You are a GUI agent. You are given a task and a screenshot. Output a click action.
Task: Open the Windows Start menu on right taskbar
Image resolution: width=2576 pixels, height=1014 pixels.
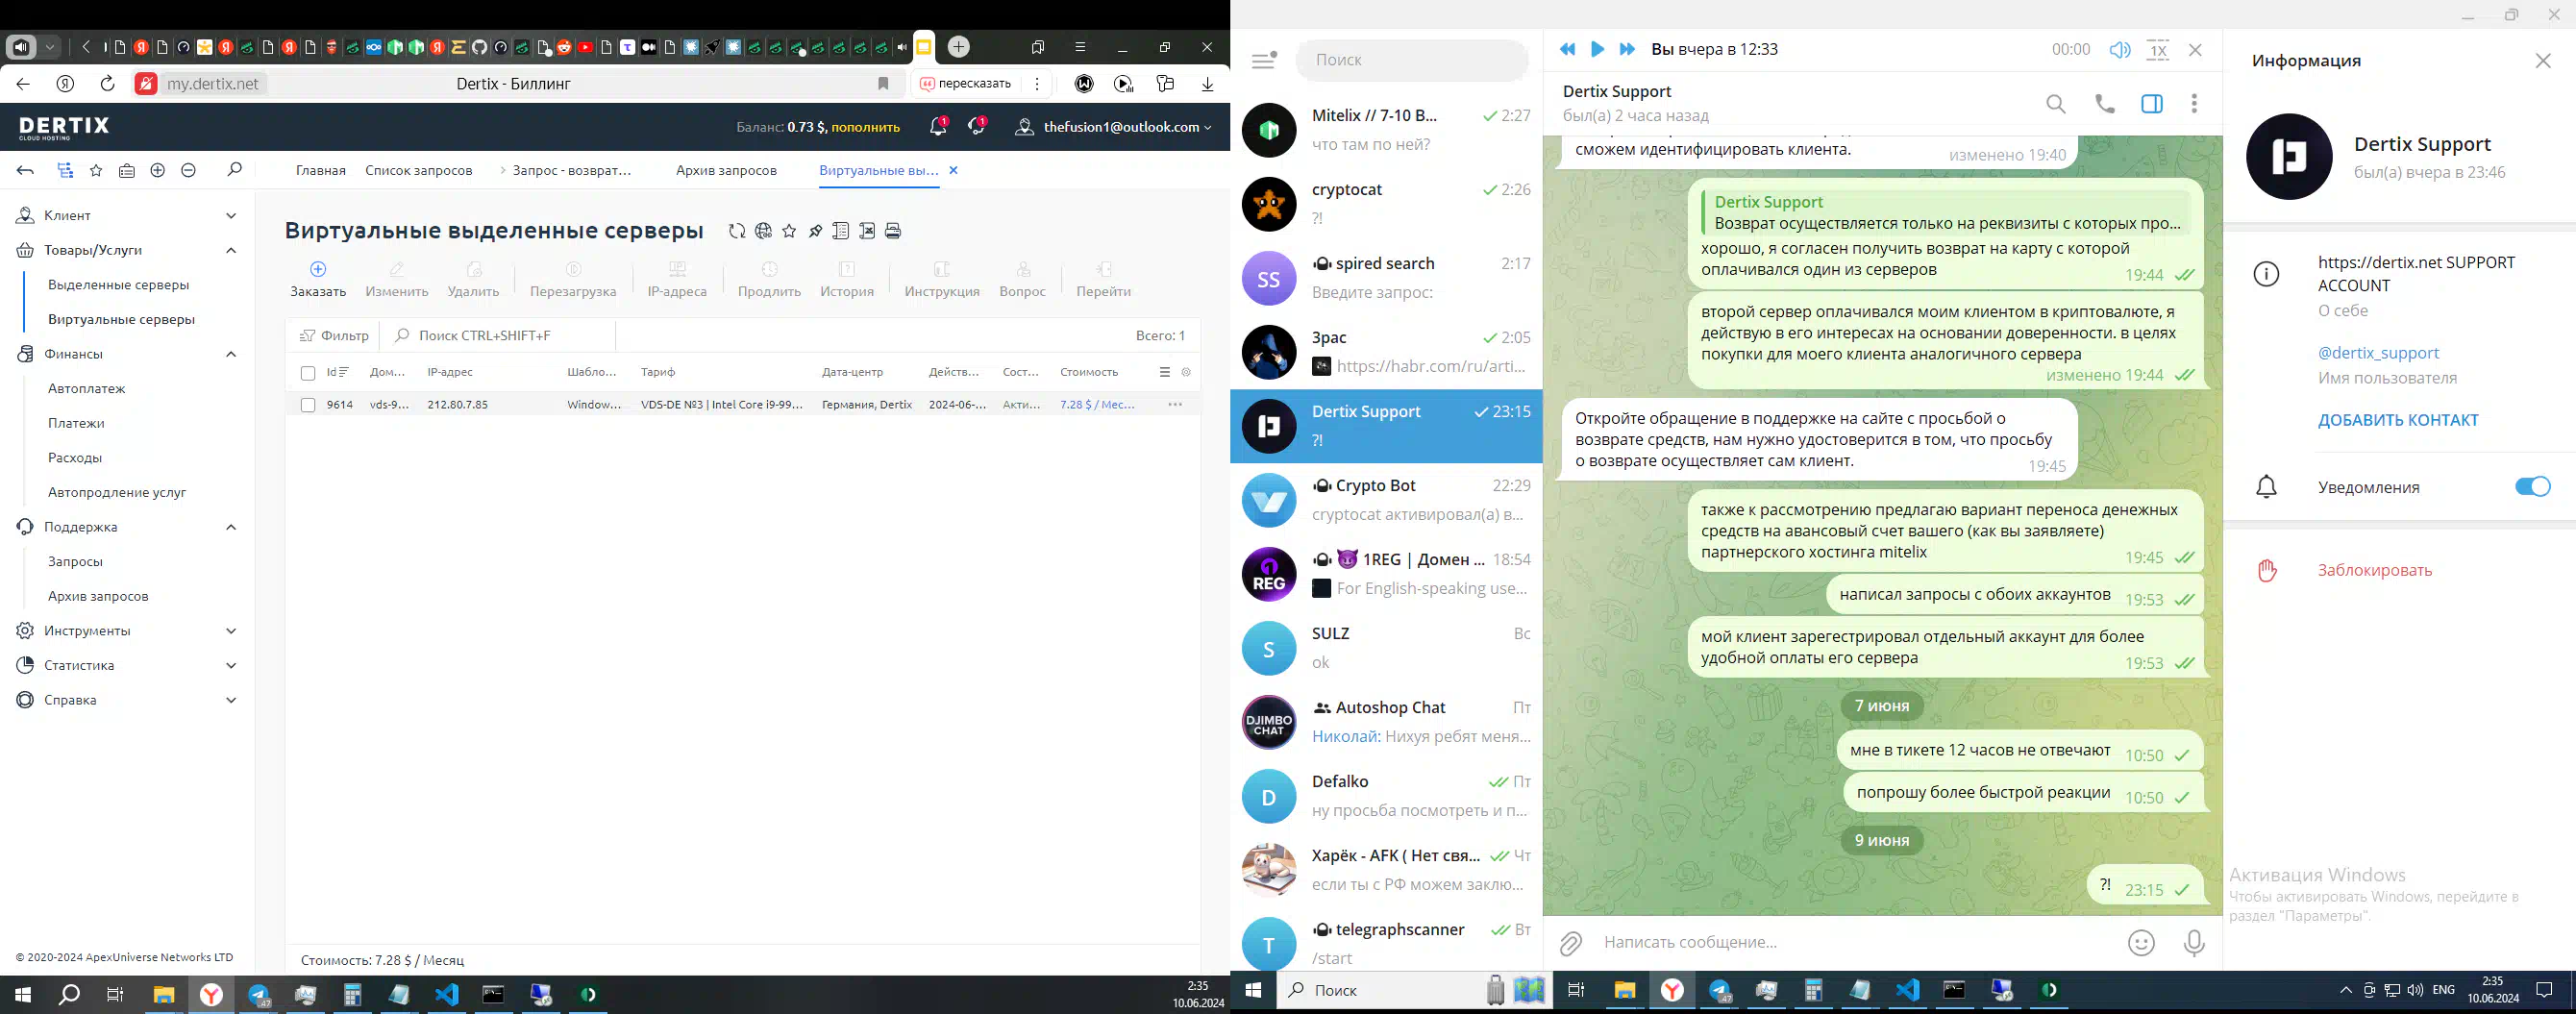(x=1252, y=991)
